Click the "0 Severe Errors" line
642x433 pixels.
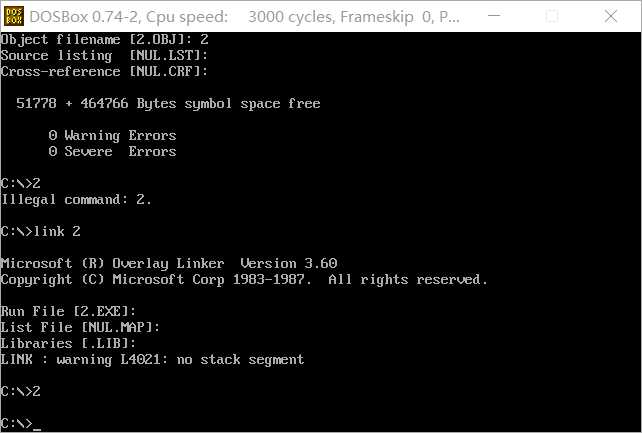112,151
